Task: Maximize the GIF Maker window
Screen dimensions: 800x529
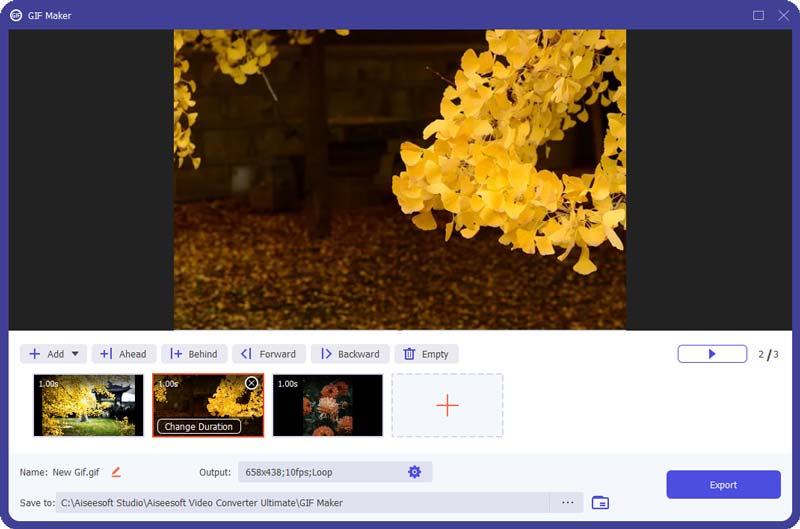Action: [758, 15]
